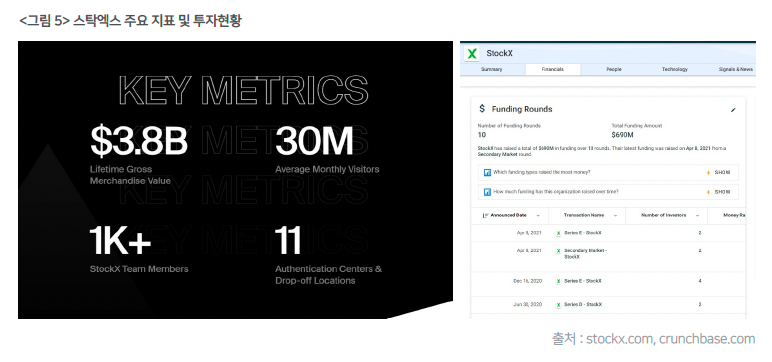Screen dimensions: 772x362
Task: Click the black Key Metrics image
Action: click(235, 180)
